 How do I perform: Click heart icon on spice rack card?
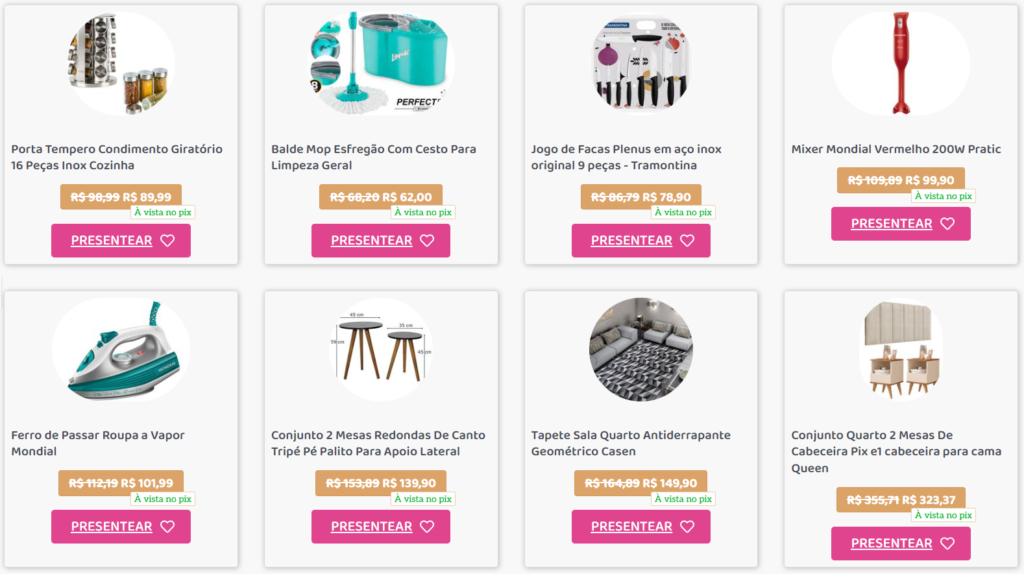click(x=167, y=241)
